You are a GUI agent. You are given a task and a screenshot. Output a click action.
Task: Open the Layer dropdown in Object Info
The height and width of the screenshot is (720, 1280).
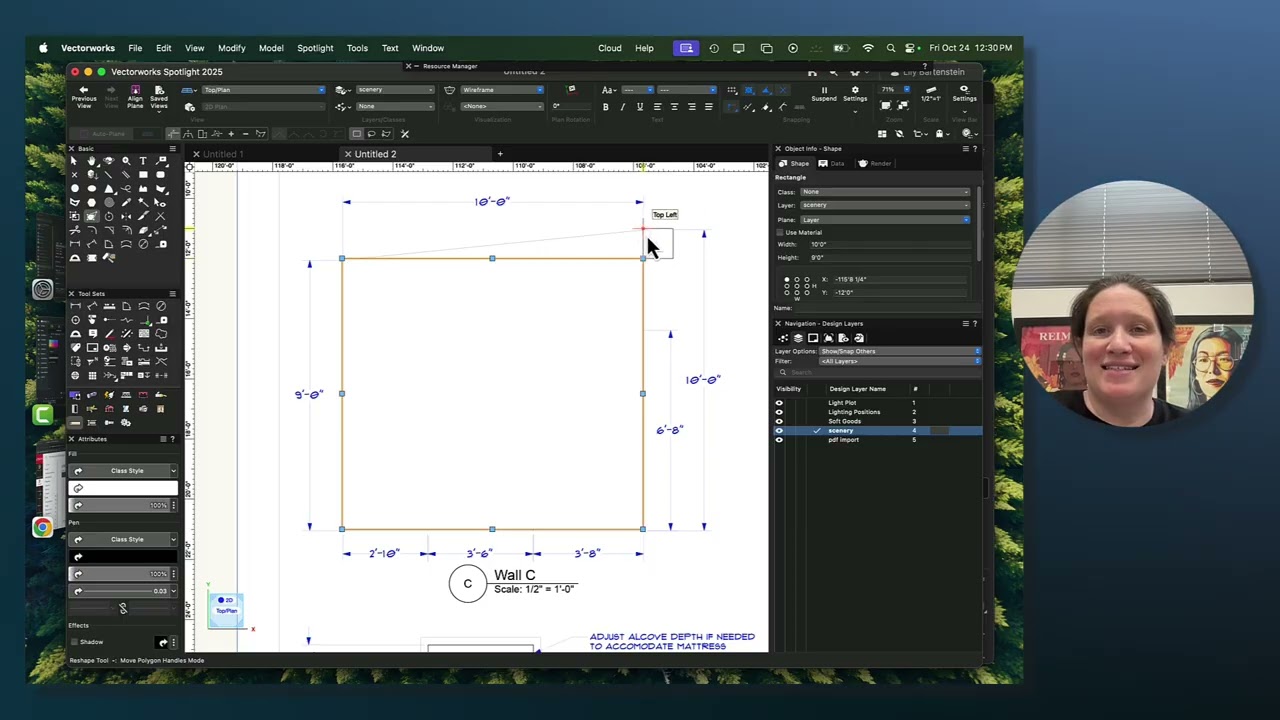(x=885, y=205)
